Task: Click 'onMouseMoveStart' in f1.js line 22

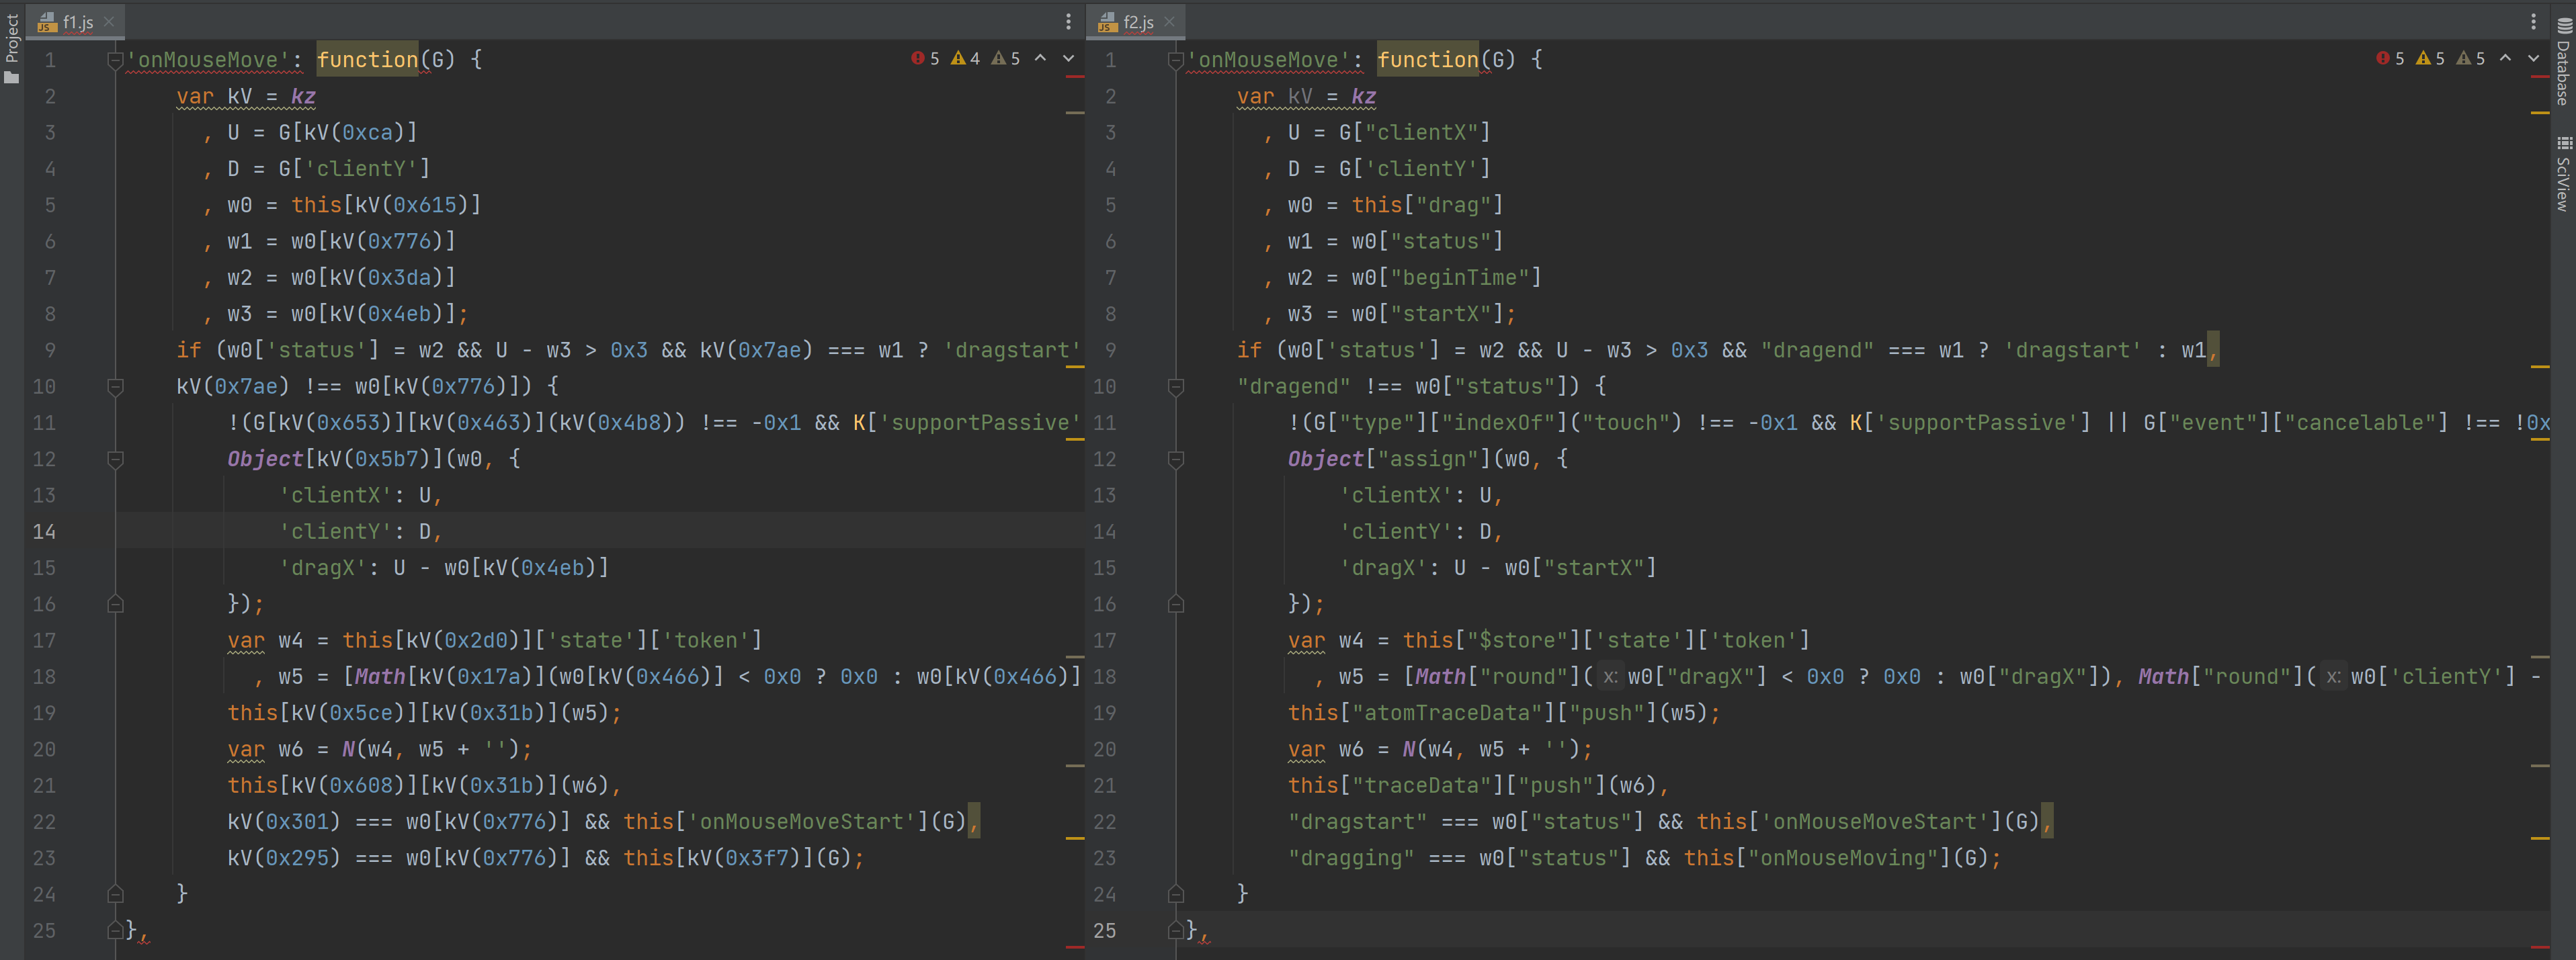Action: click(x=802, y=822)
